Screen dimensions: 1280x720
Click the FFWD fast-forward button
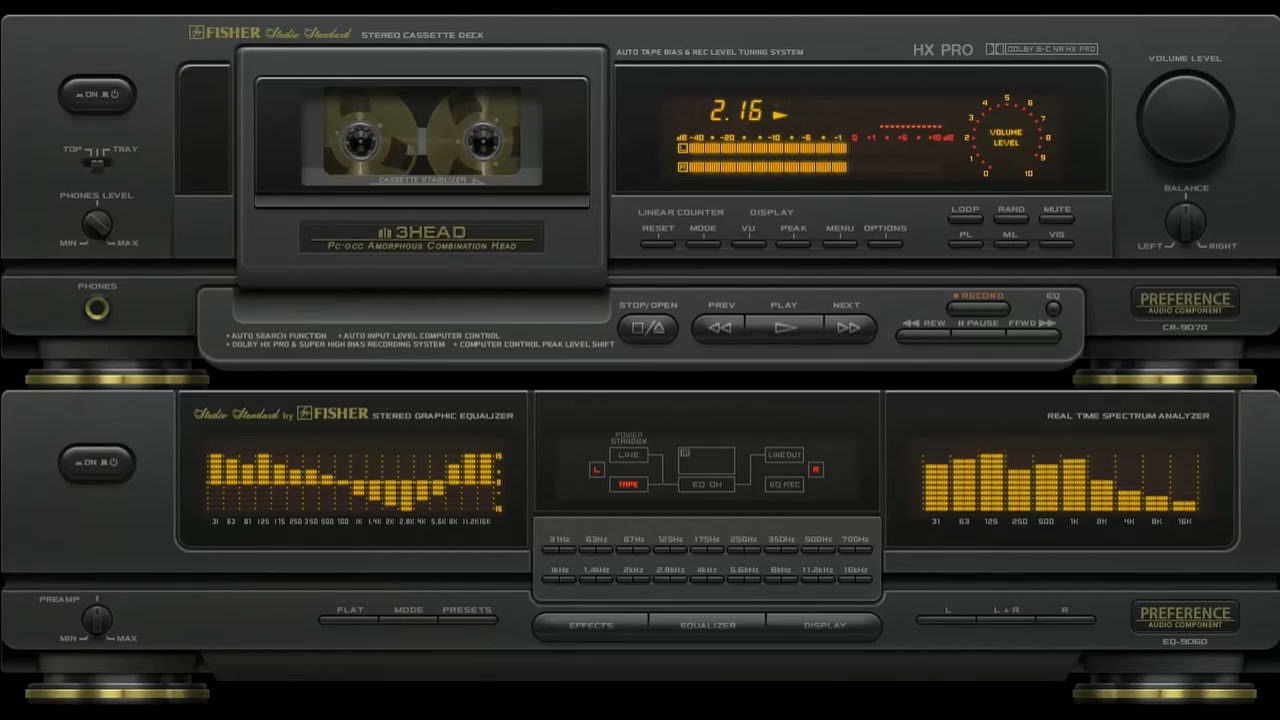(x=1032, y=335)
